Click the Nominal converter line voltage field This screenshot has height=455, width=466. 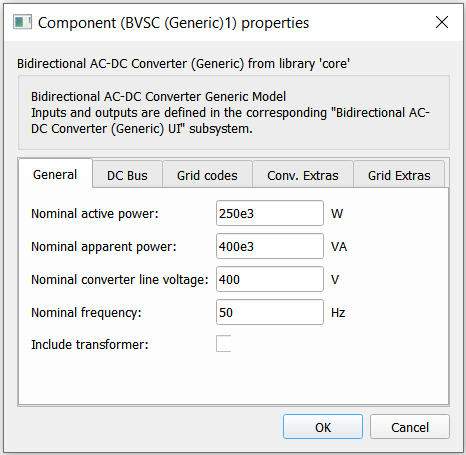[270, 279]
